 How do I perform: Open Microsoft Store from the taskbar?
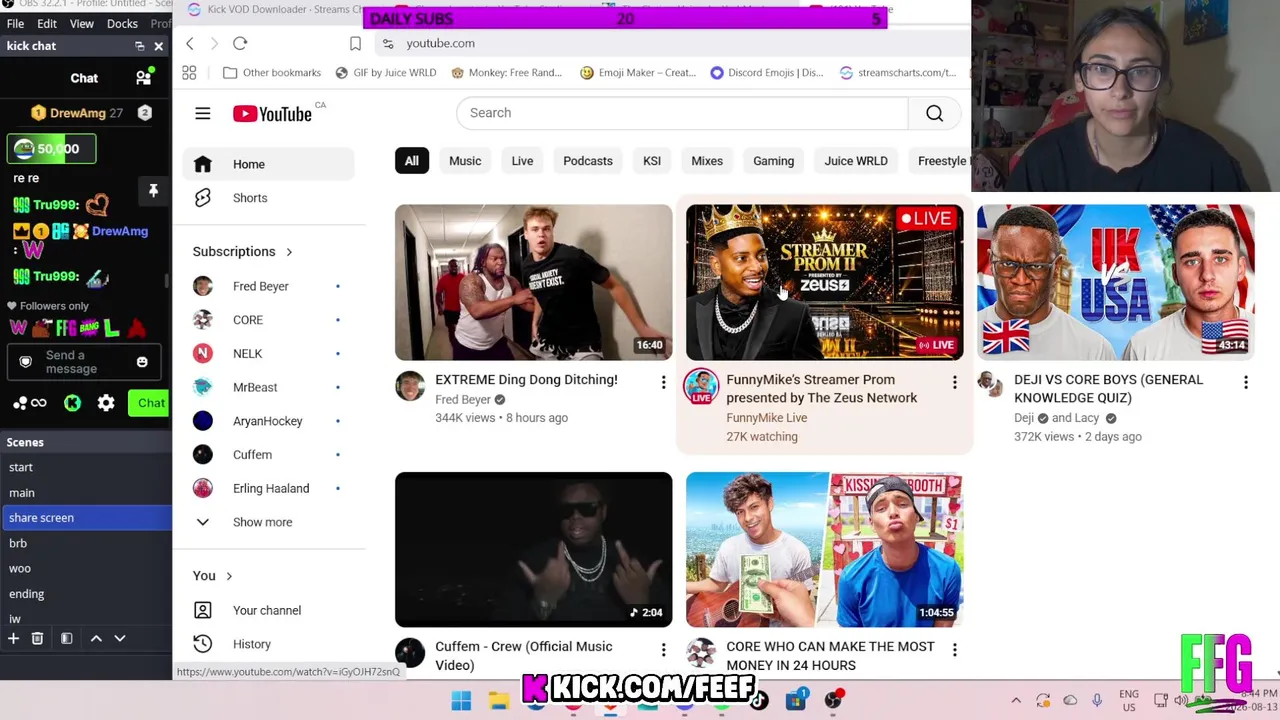796,701
